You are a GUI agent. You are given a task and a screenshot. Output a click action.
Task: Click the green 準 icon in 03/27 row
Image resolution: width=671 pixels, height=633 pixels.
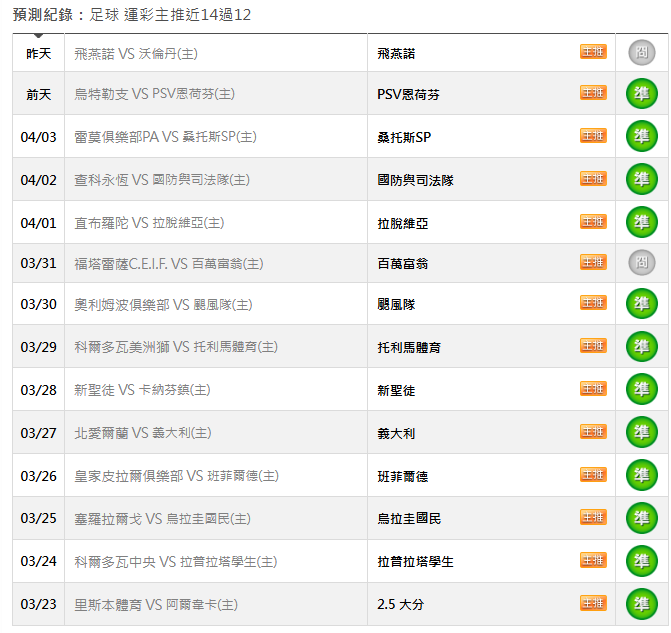(641, 432)
